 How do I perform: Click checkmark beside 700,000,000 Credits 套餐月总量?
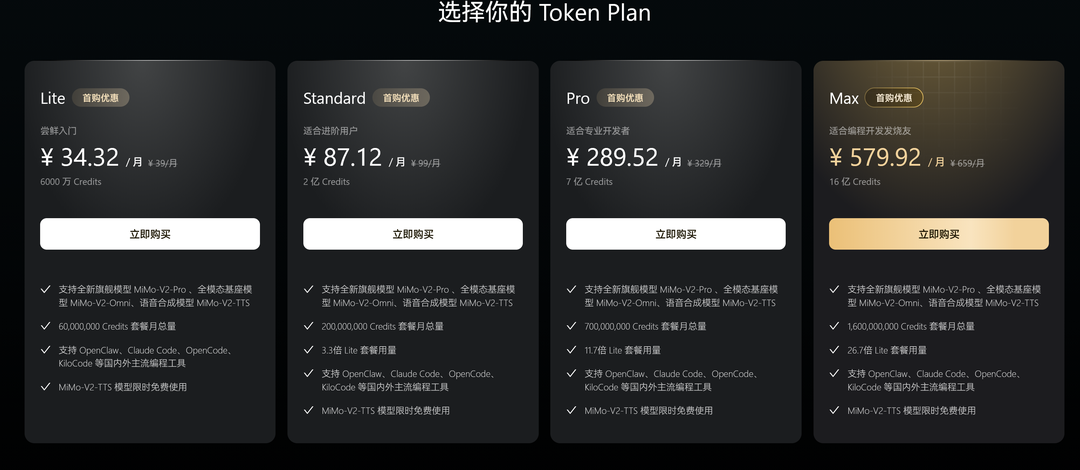[x=572, y=326]
